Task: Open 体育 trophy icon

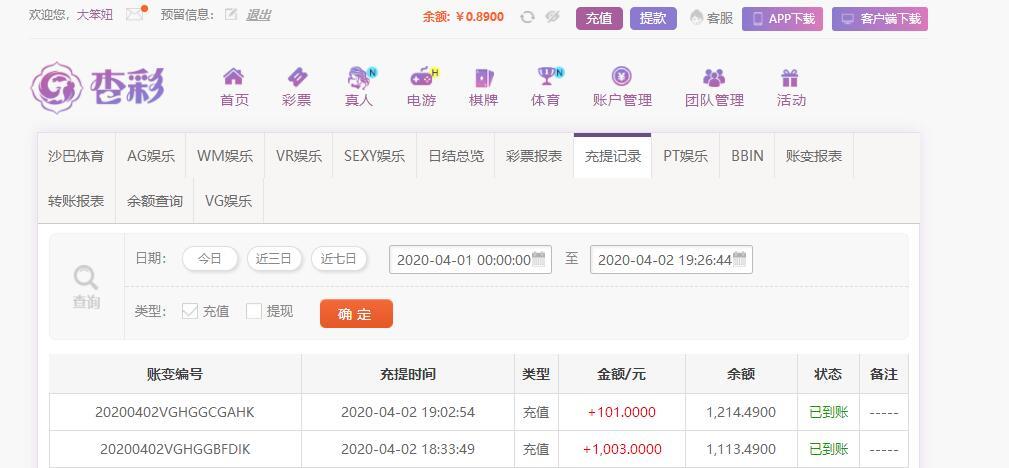Action: click(x=548, y=77)
